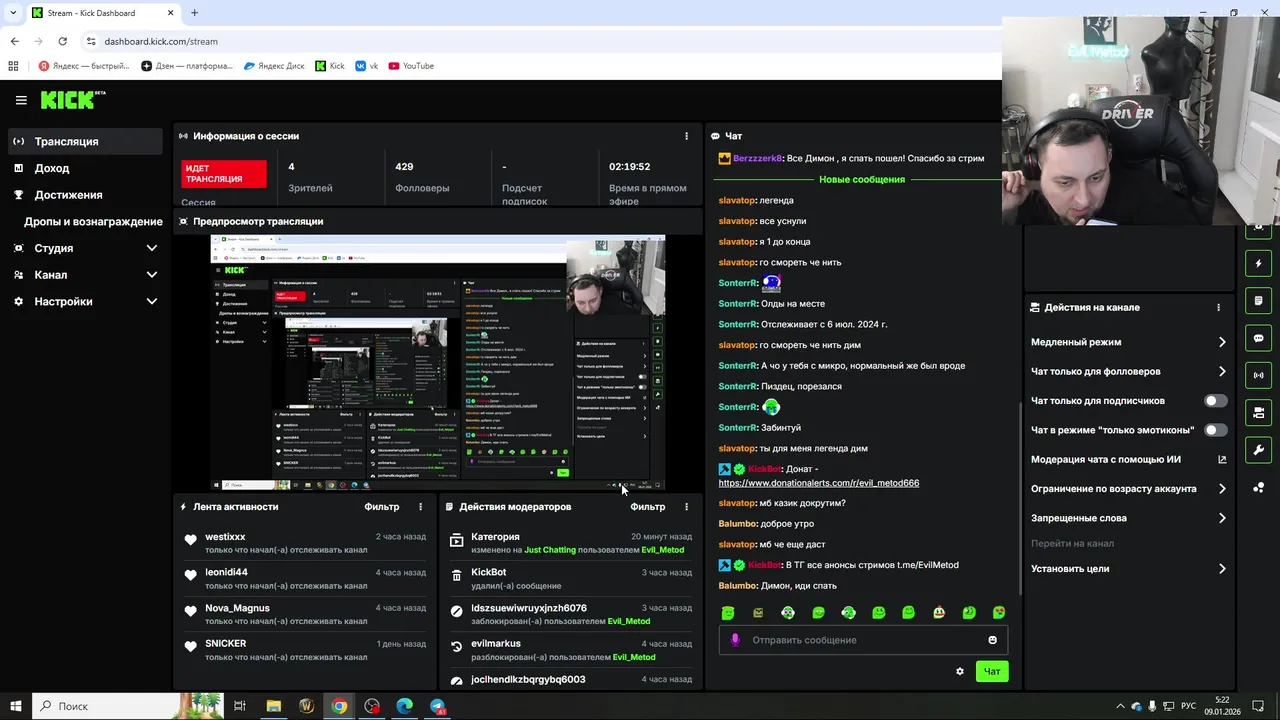Click Nova_Magnus in activity feed
Image resolution: width=1280 pixels, height=720 pixels.
coord(237,608)
